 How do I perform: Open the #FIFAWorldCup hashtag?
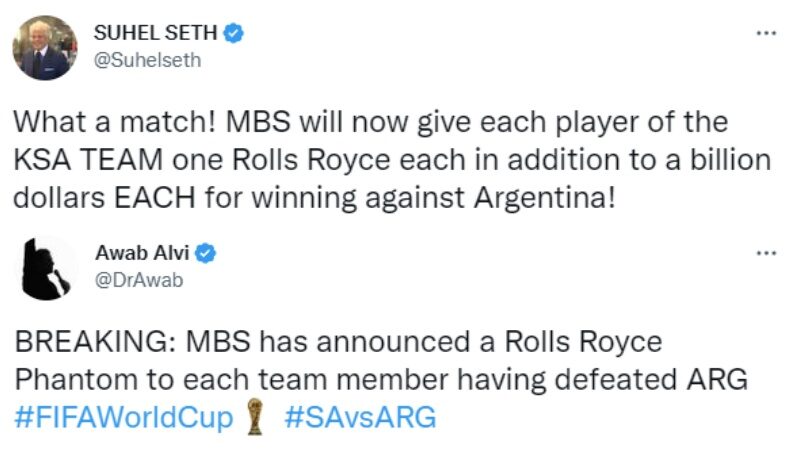coord(126,417)
